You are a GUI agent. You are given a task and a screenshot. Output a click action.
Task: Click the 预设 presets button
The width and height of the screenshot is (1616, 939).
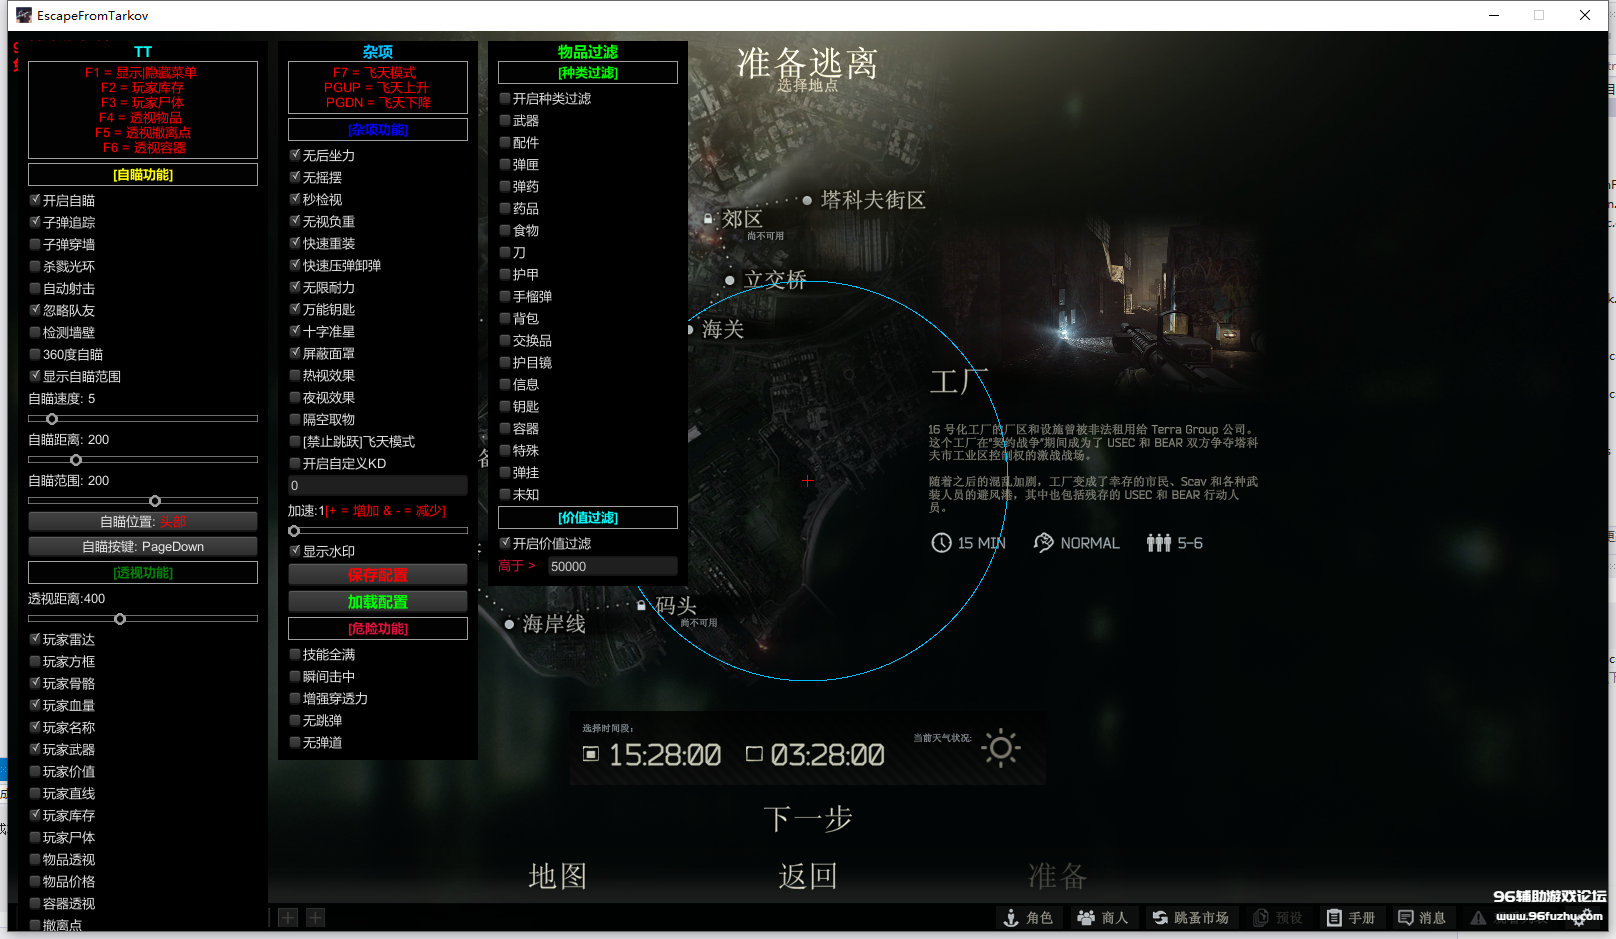[x=1278, y=917]
